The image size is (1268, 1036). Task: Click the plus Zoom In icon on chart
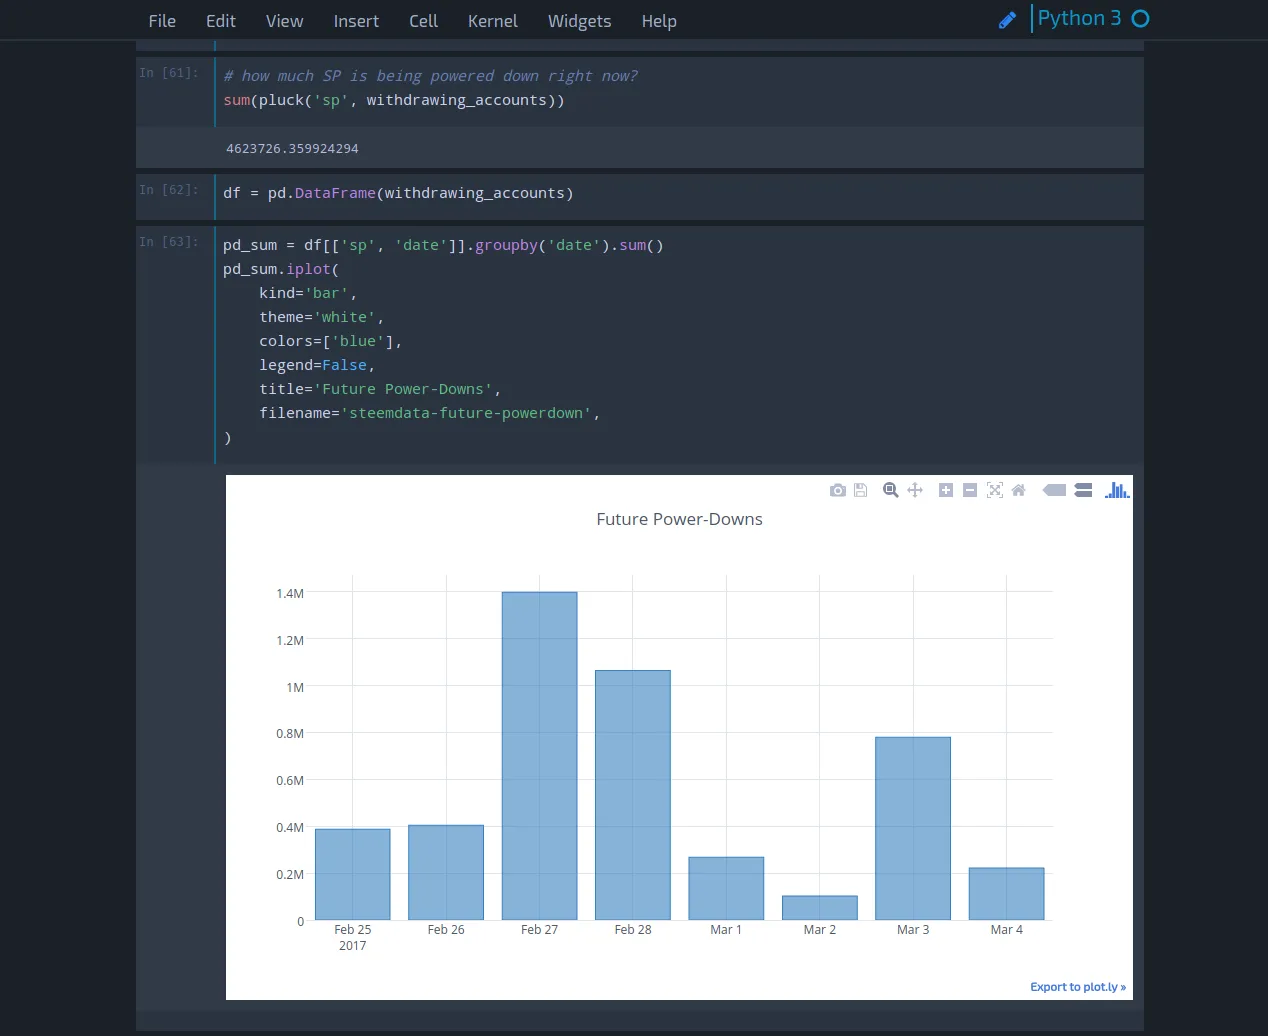[946, 490]
